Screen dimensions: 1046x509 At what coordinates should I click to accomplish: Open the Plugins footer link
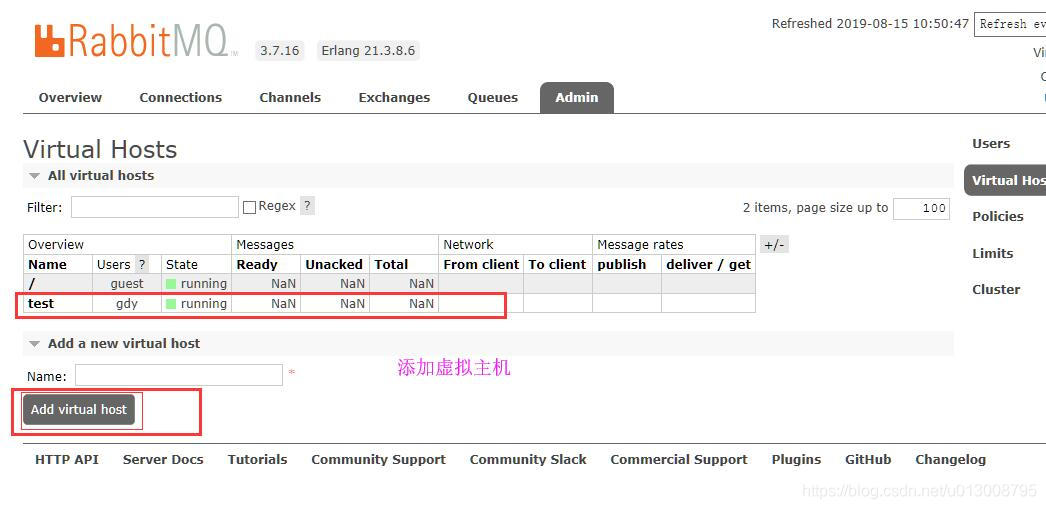797,460
